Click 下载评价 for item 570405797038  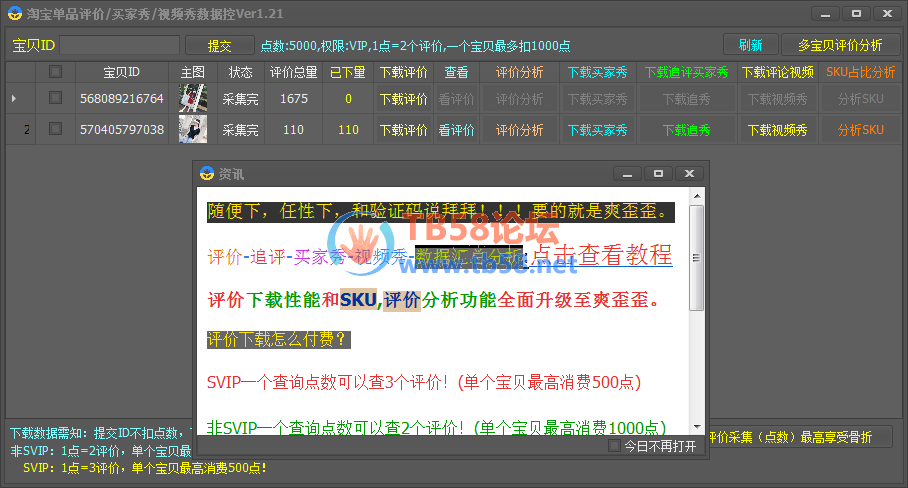click(403, 130)
